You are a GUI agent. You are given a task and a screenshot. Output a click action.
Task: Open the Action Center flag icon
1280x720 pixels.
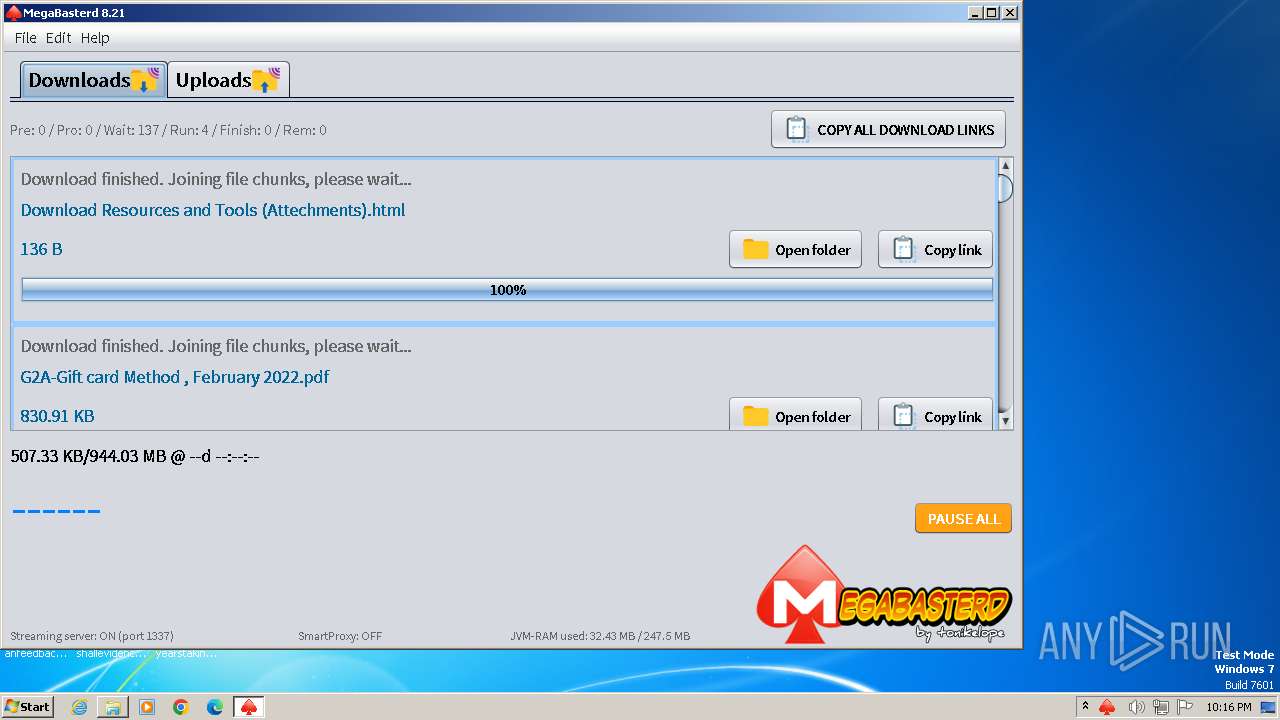pyautogui.click(x=1185, y=707)
